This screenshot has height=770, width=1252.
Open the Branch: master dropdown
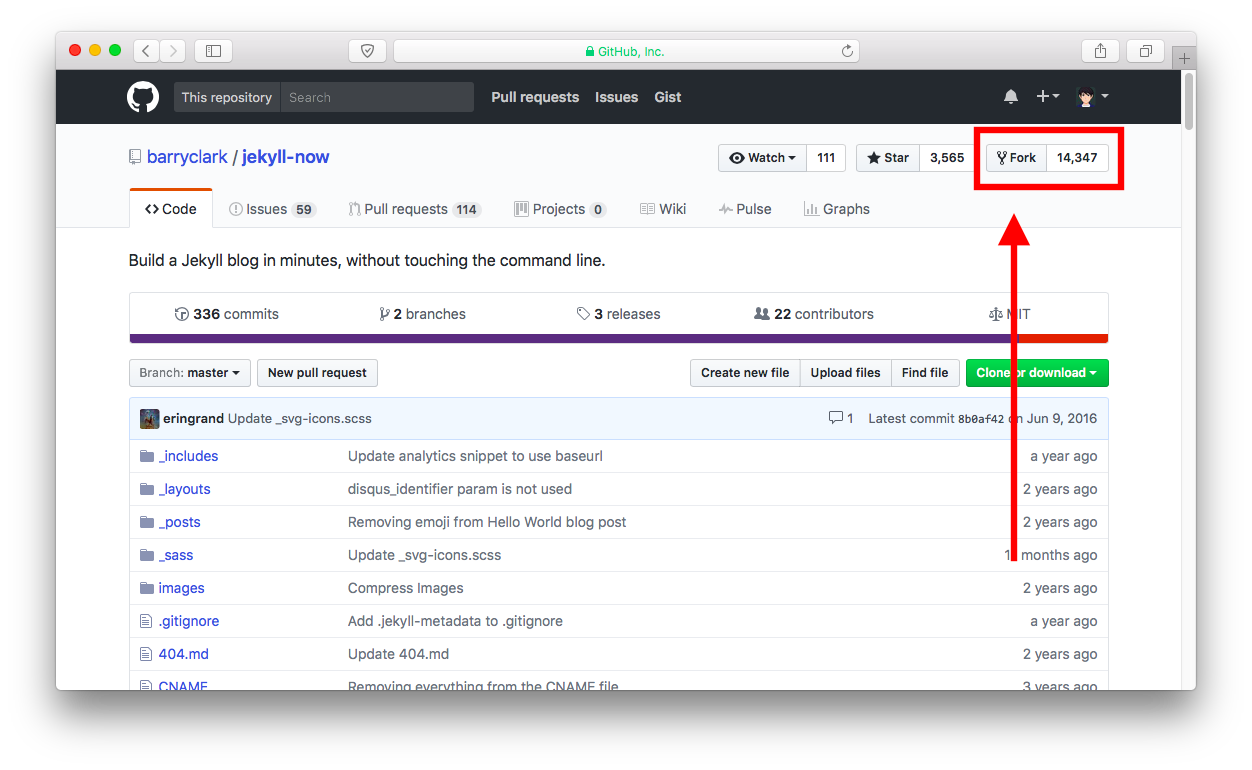189,373
